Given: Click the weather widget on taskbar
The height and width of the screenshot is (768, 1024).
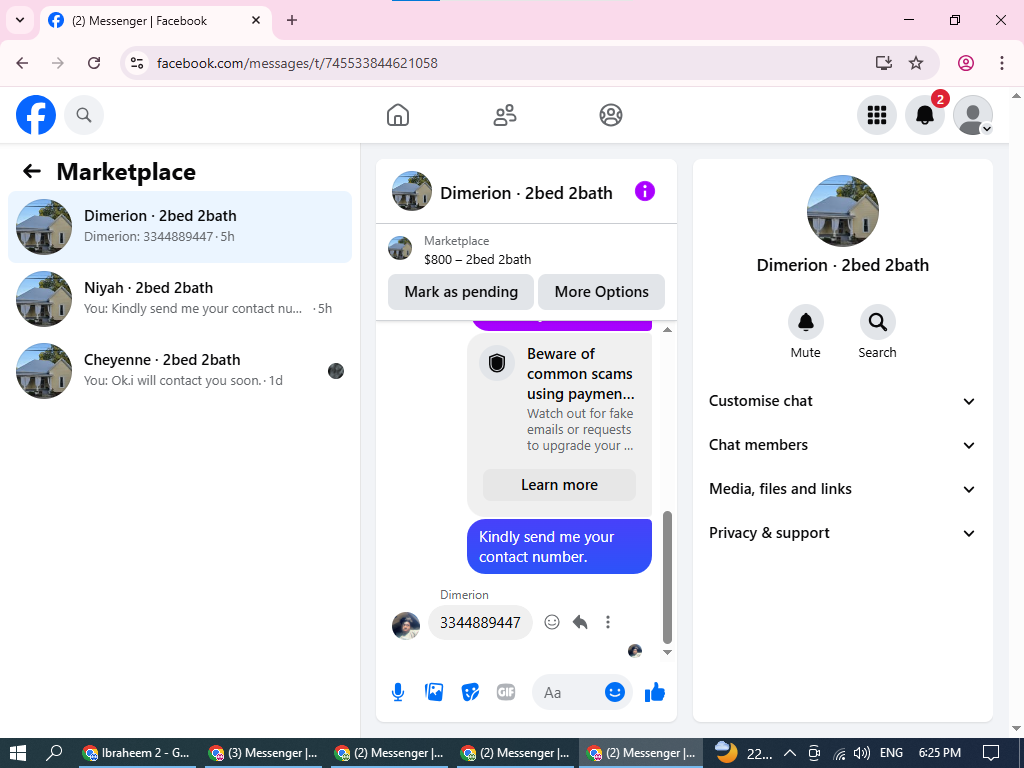Looking at the screenshot, I should (743, 753).
